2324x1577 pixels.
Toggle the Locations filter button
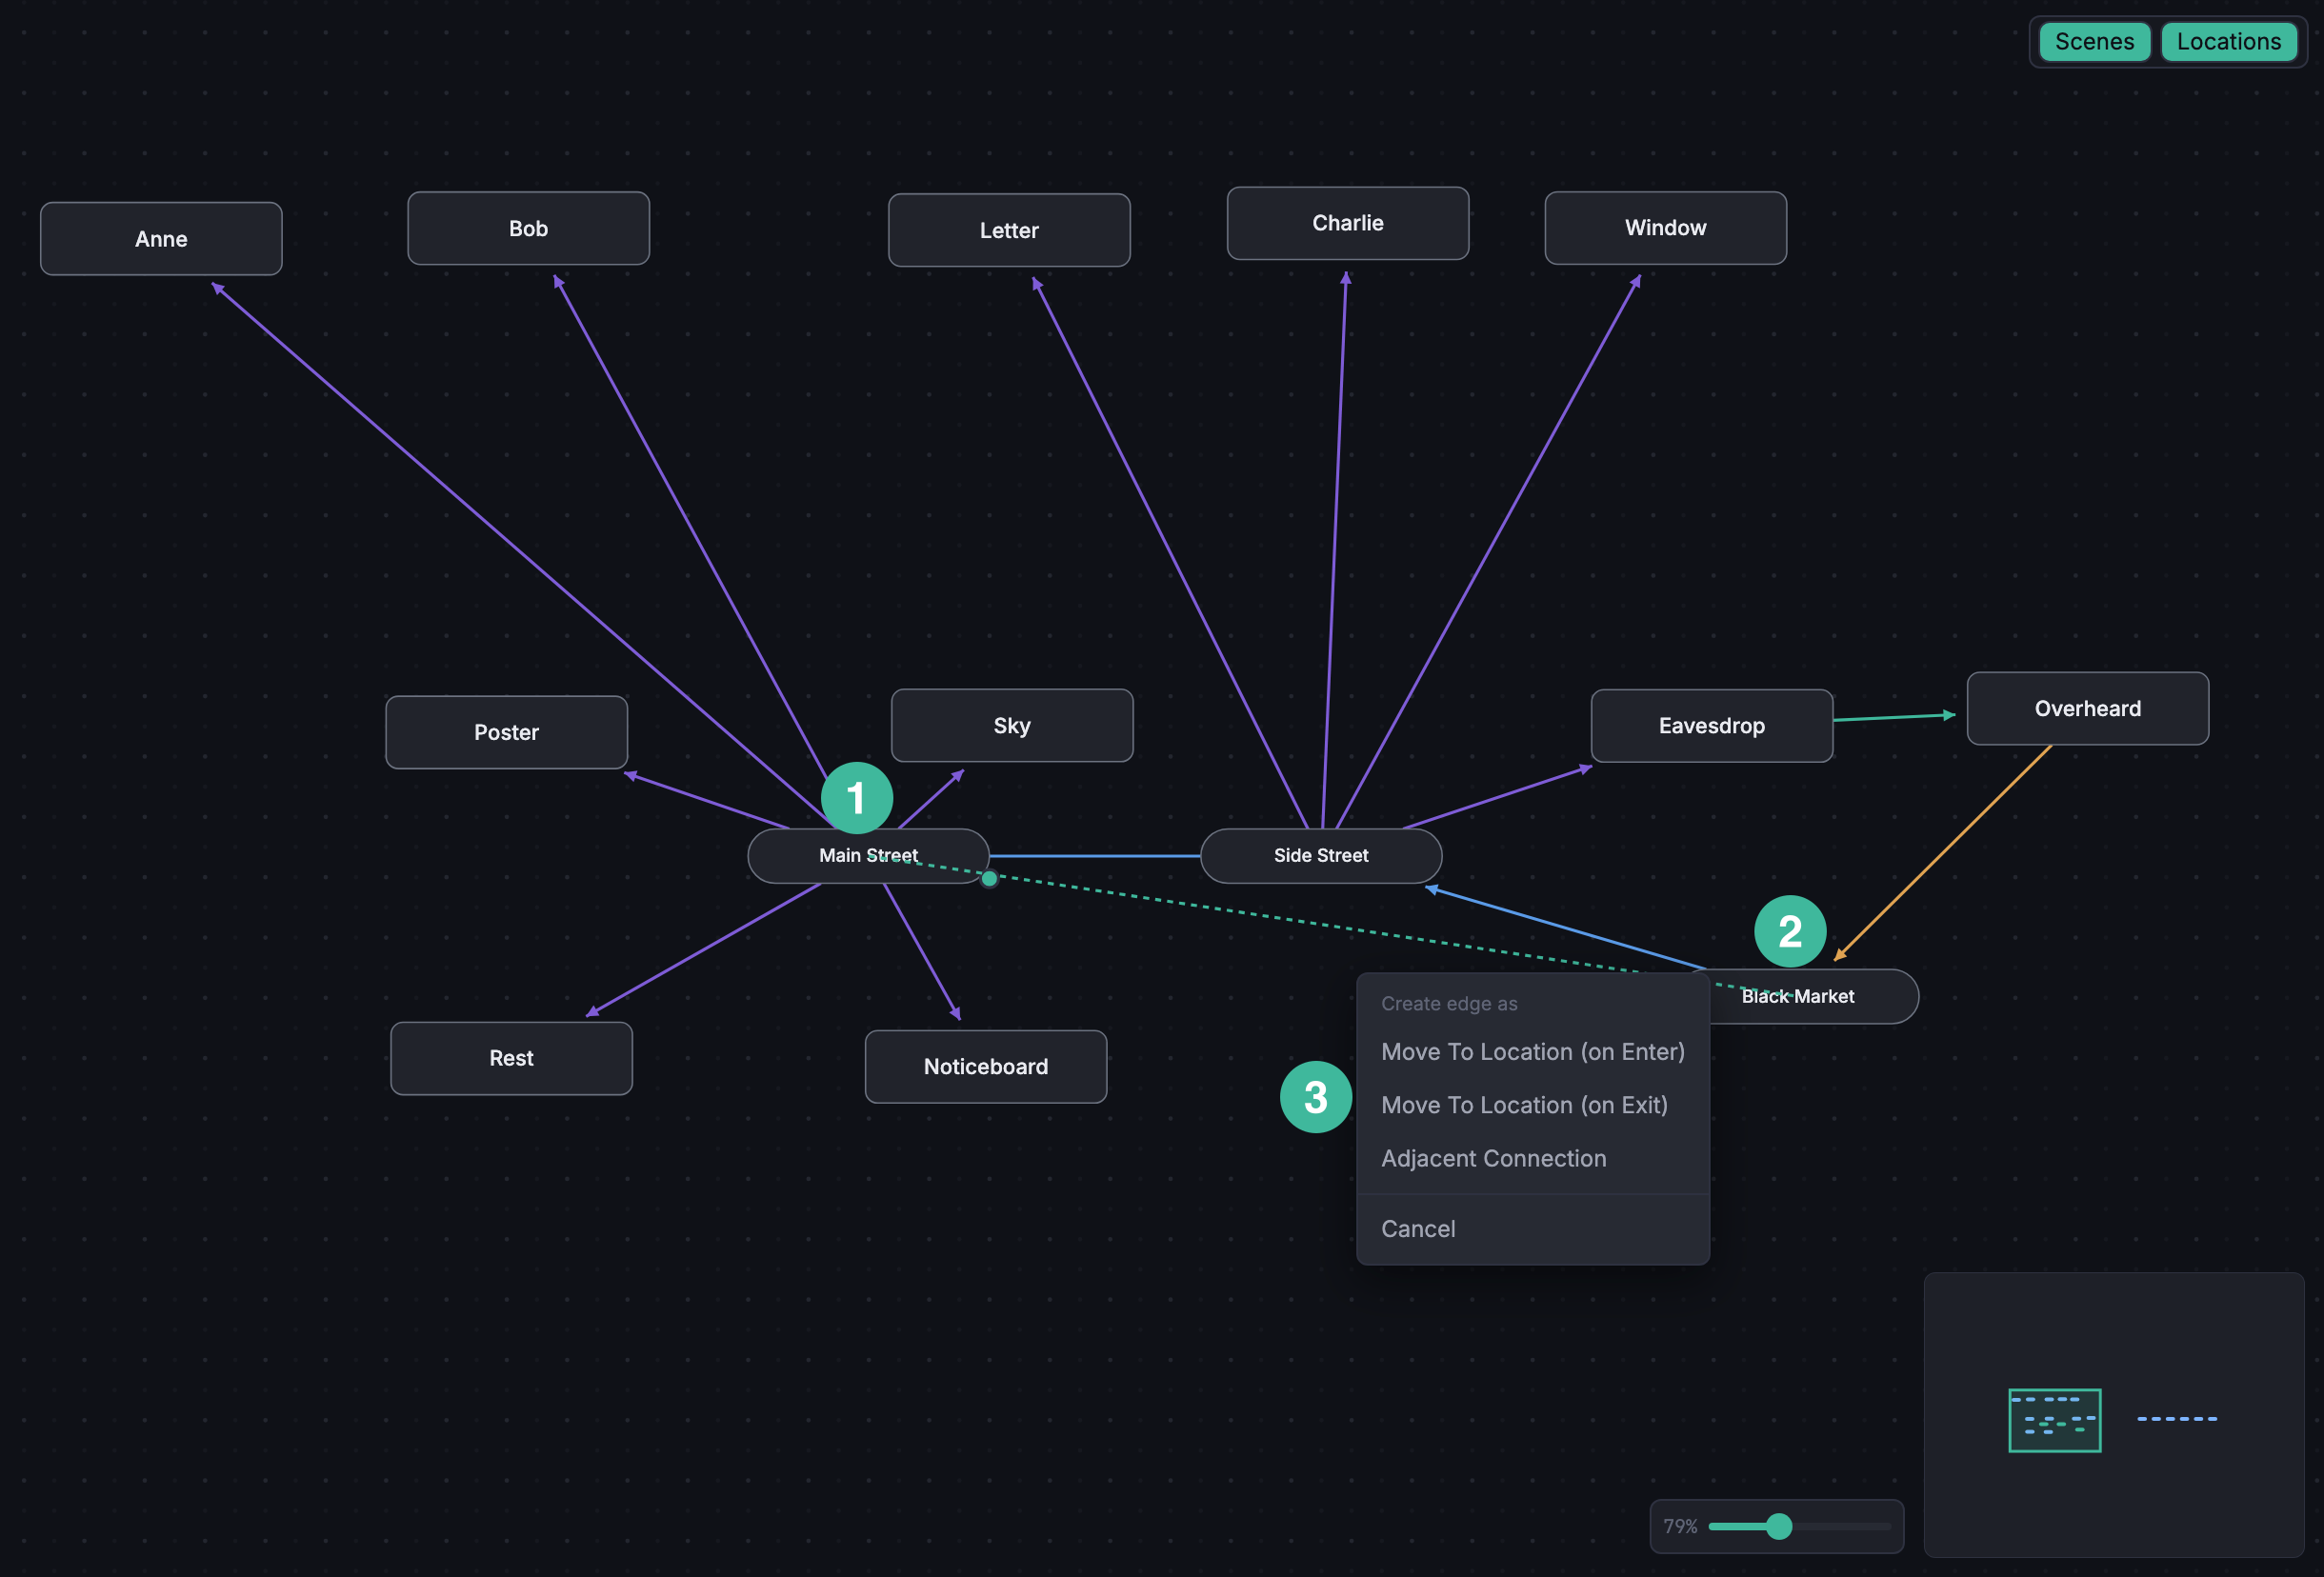click(x=2229, y=42)
